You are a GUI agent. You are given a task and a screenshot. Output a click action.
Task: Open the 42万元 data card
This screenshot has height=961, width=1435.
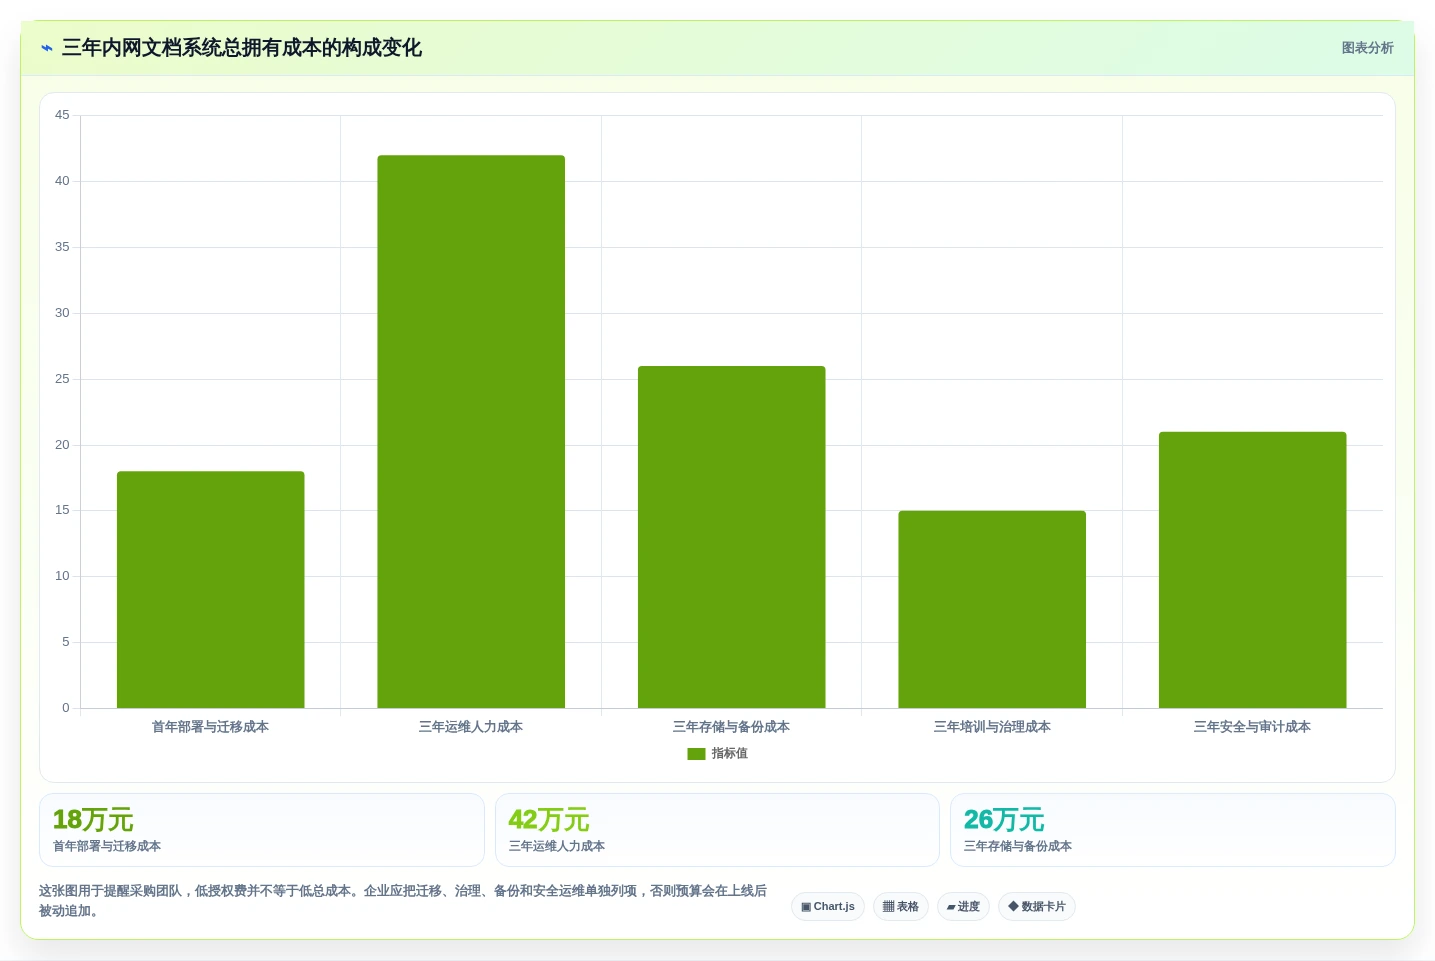pos(717,830)
